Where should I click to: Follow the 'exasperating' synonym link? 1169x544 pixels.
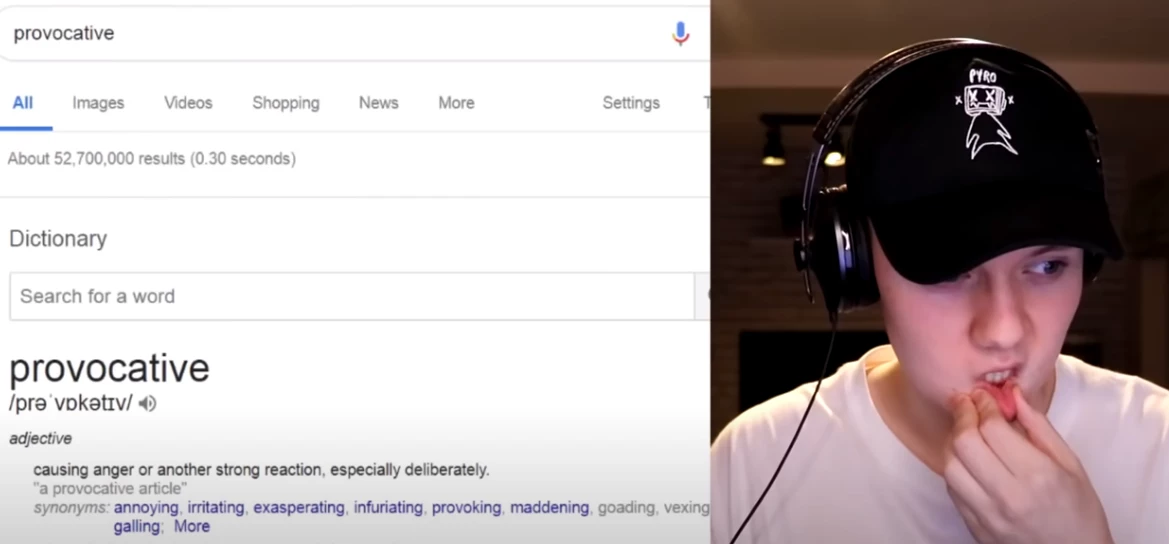click(x=299, y=508)
